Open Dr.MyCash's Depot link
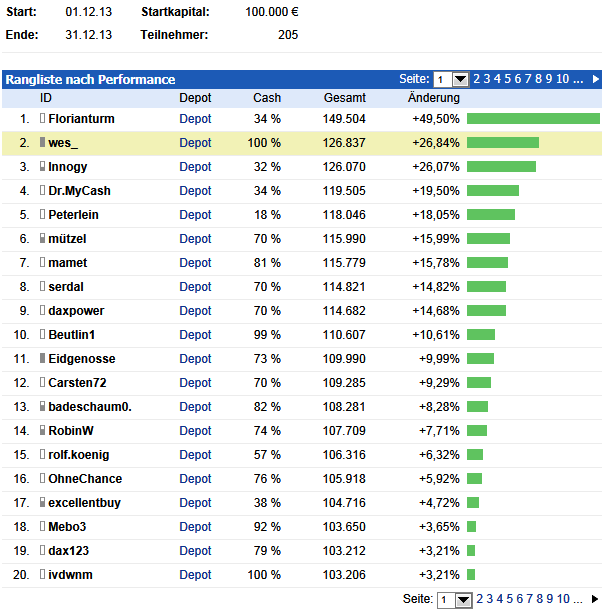Viewport: 605px width, 612px height. coord(195,191)
